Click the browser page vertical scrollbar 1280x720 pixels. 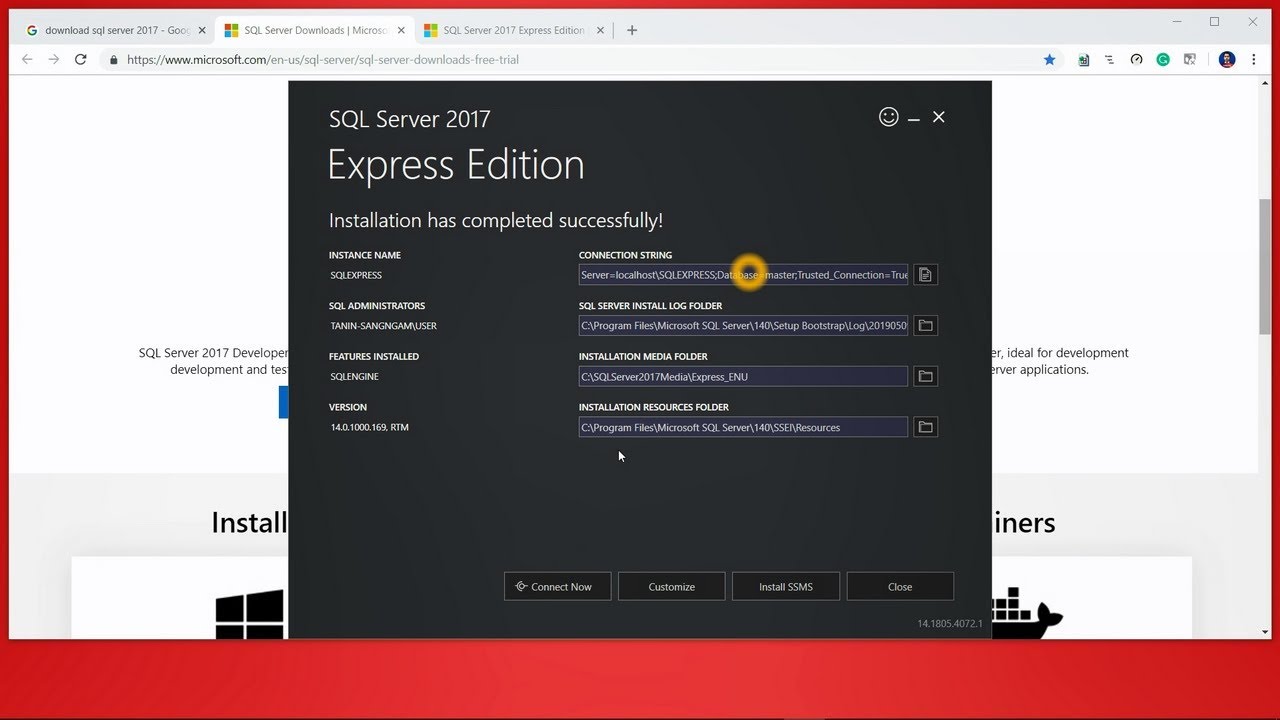(x=1265, y=268)
